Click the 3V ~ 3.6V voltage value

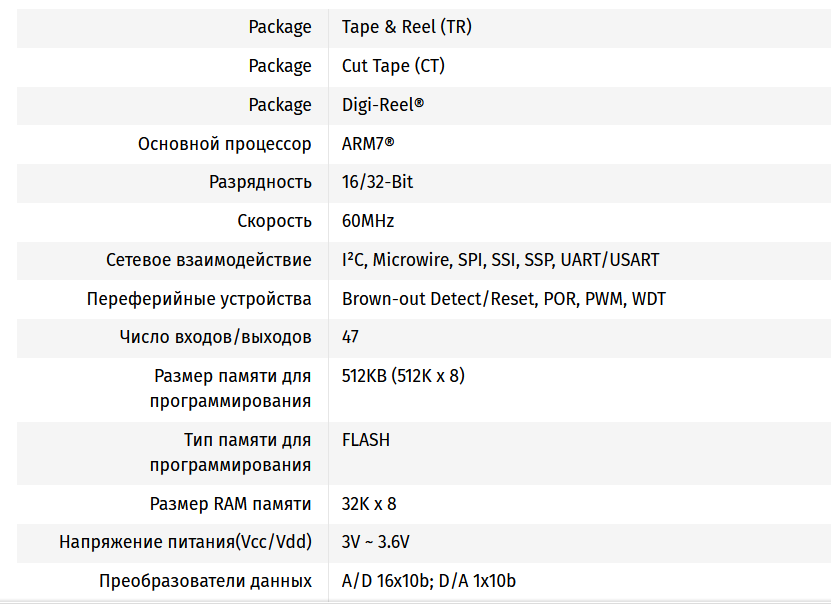375,542
